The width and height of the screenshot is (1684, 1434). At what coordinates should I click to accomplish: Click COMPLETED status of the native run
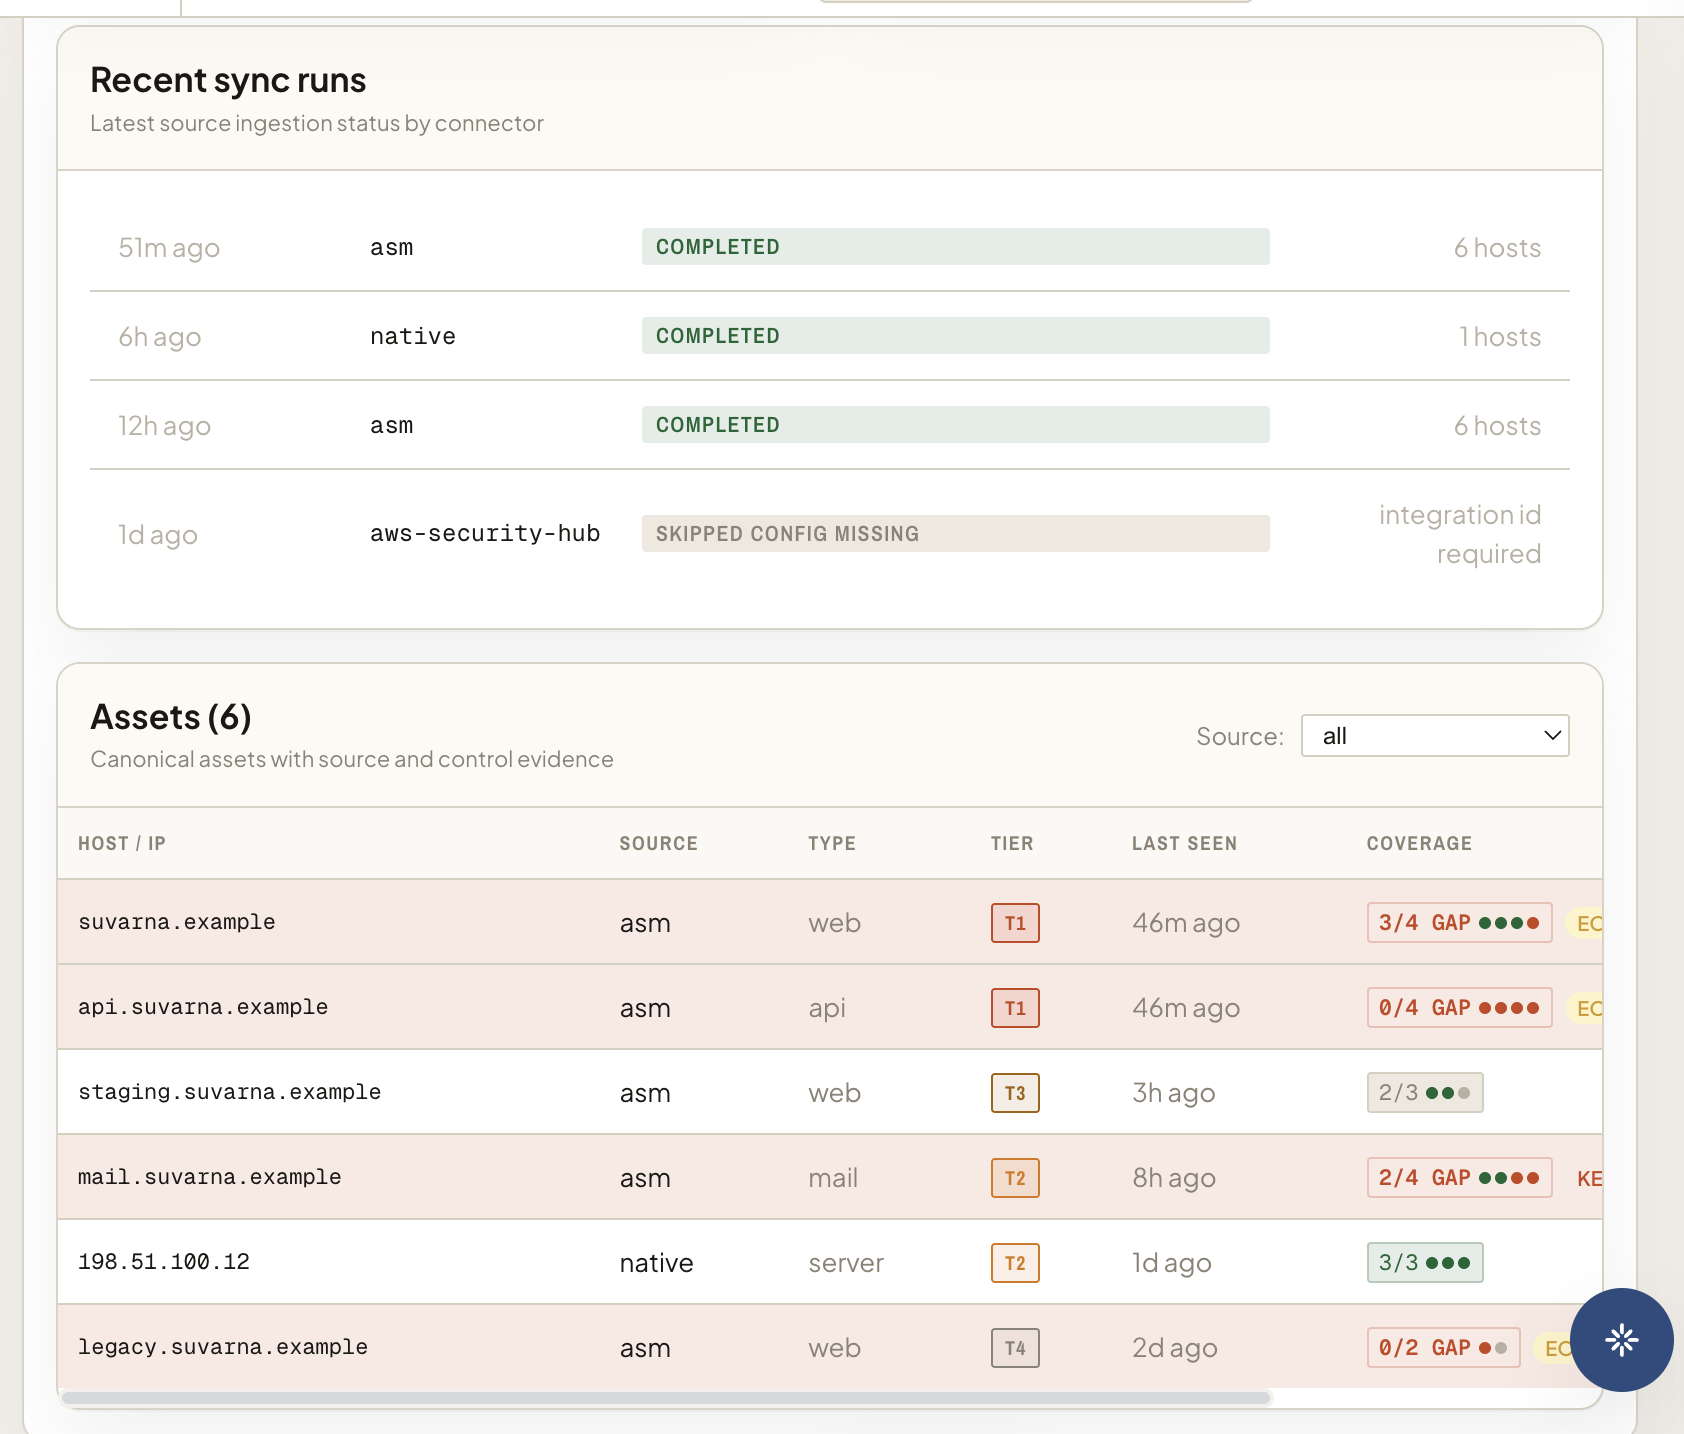(956, 336)
